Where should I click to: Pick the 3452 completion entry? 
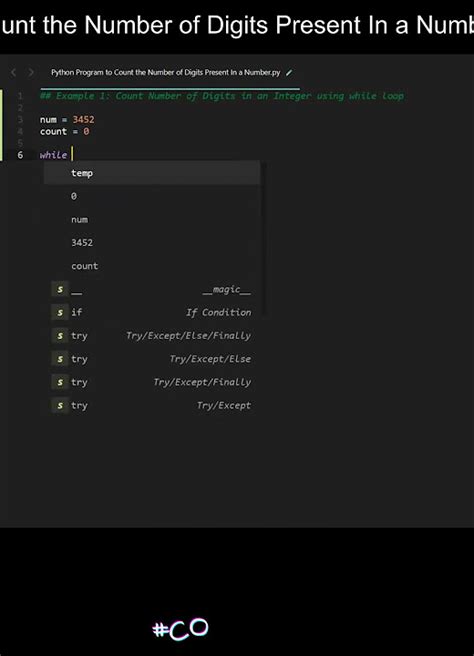[x=152, y=243]
